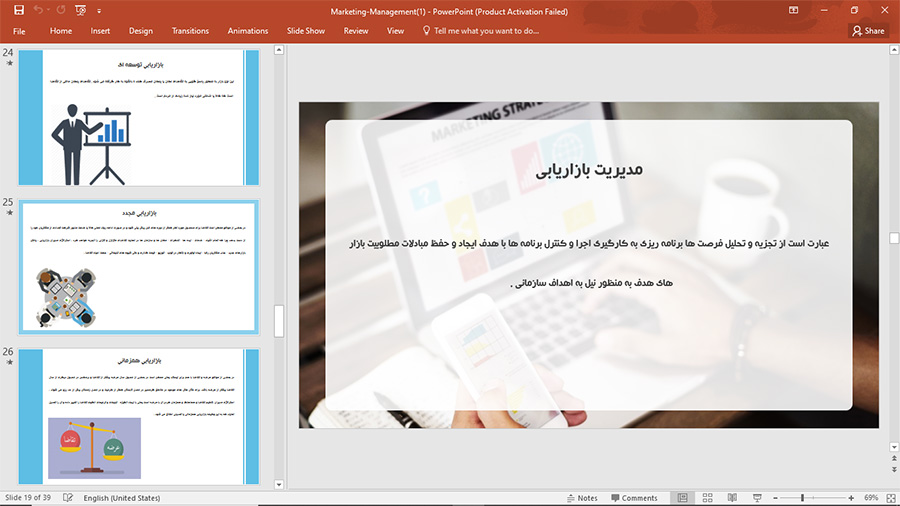This screenshot has height=506, width=900.
Task: Open Reading View from the status bar
Action: (732, 497)
